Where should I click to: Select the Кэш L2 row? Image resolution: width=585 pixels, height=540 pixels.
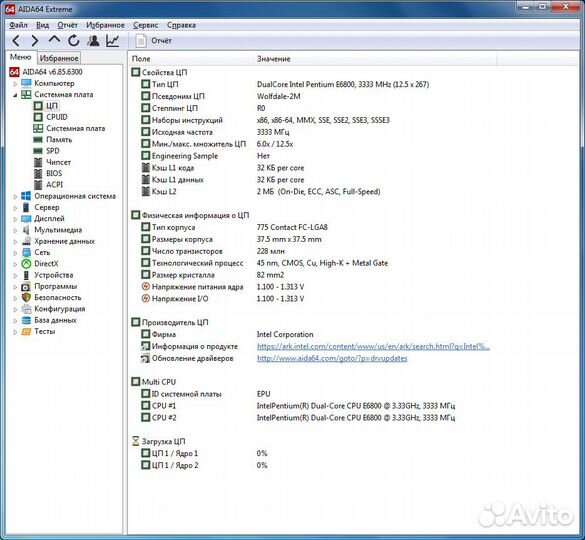tap(261, 191)
